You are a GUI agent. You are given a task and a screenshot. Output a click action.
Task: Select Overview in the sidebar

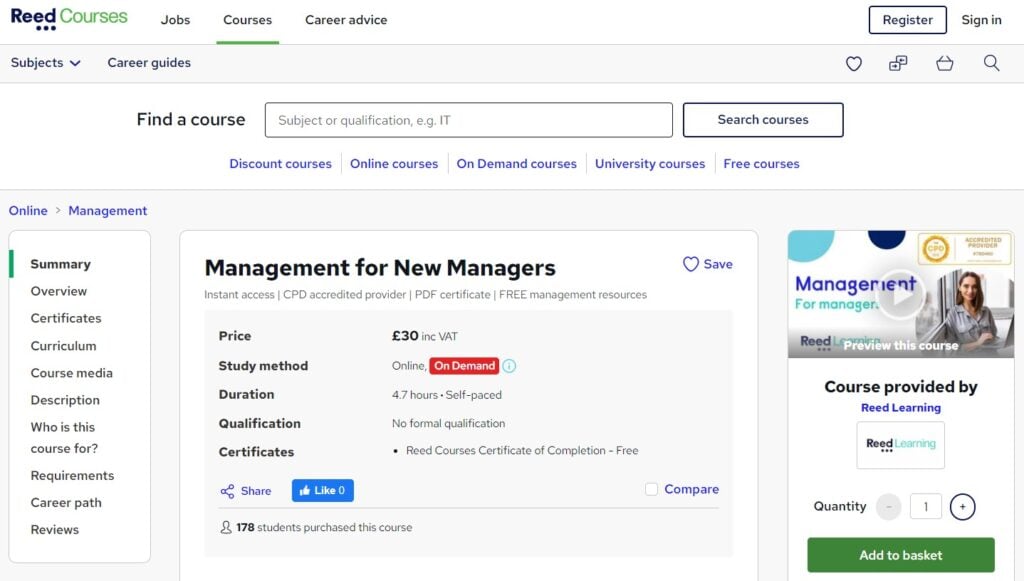[59, 291]
